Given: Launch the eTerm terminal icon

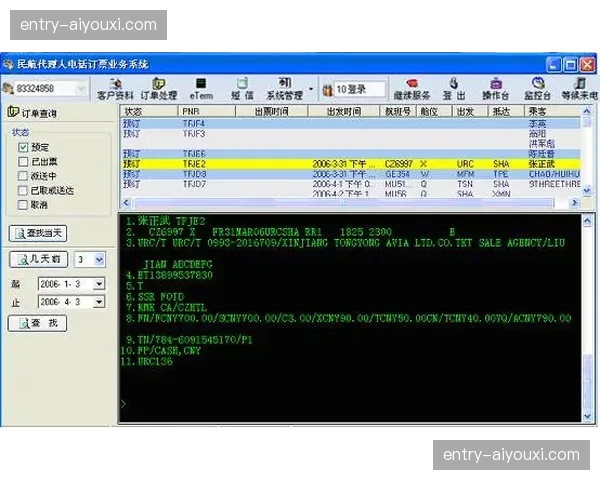Looking at the screenshot, I should coord(201,89).
